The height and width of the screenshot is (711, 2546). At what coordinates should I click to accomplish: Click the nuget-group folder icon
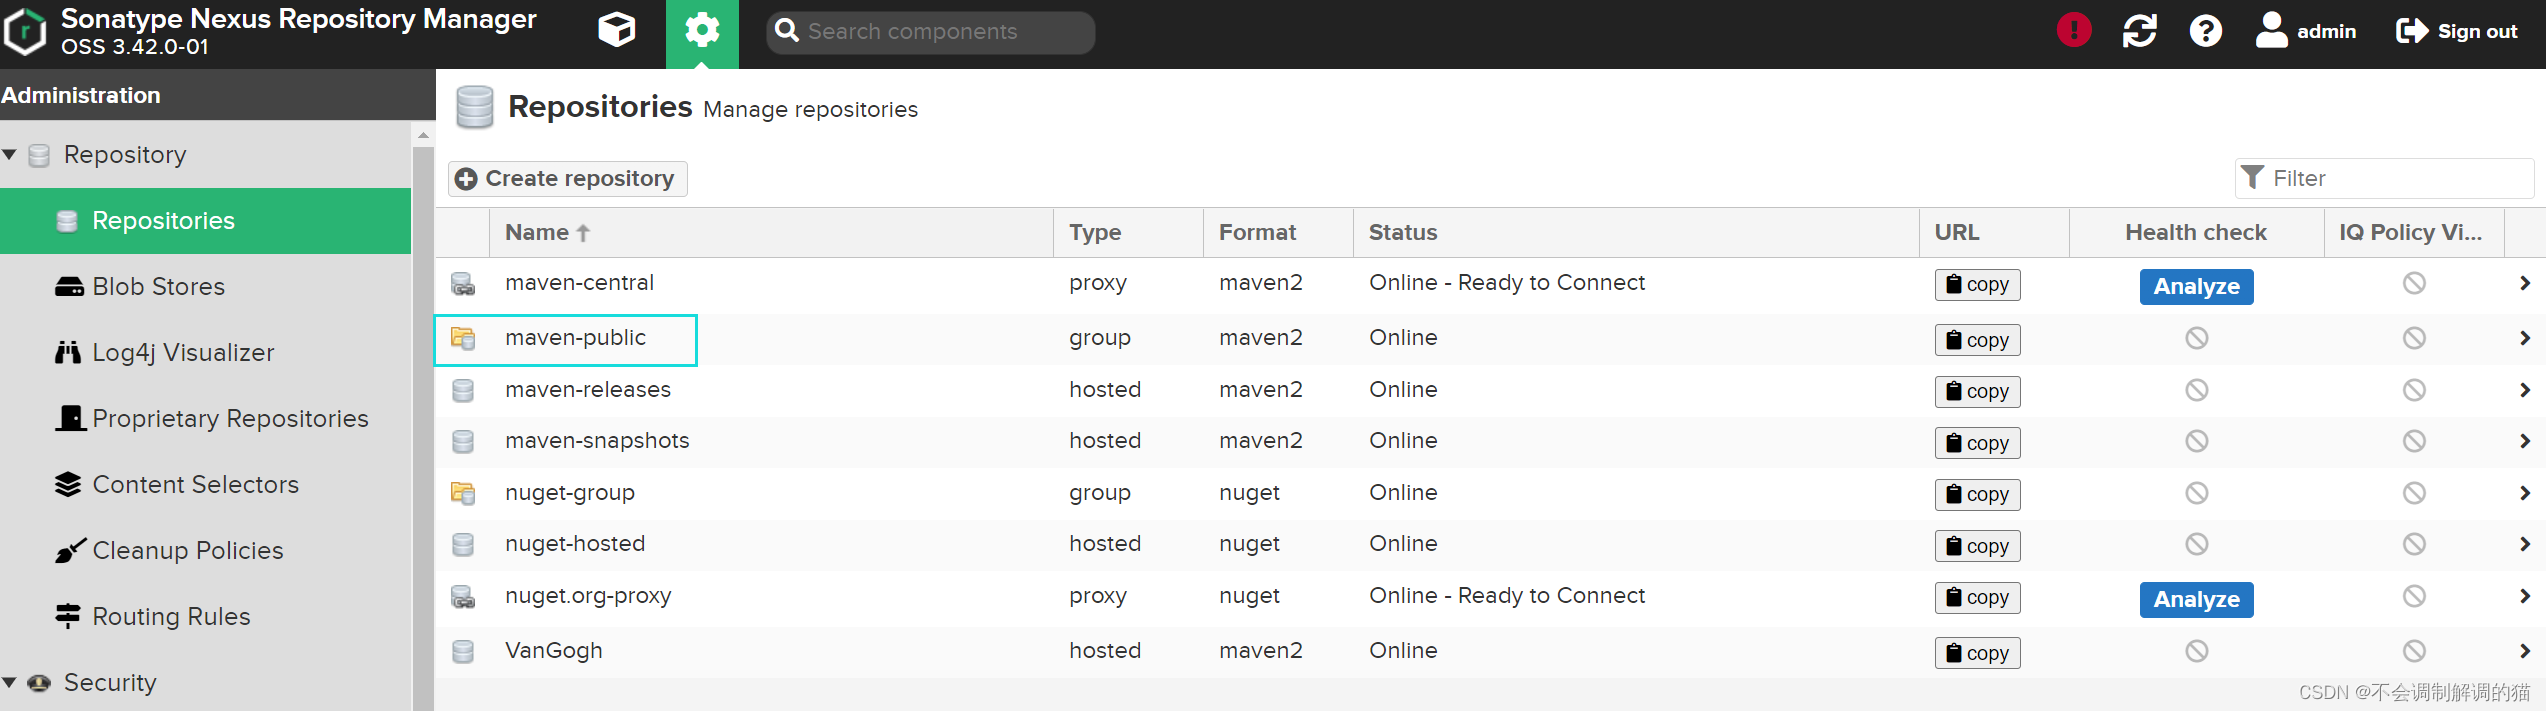(463, 493)
